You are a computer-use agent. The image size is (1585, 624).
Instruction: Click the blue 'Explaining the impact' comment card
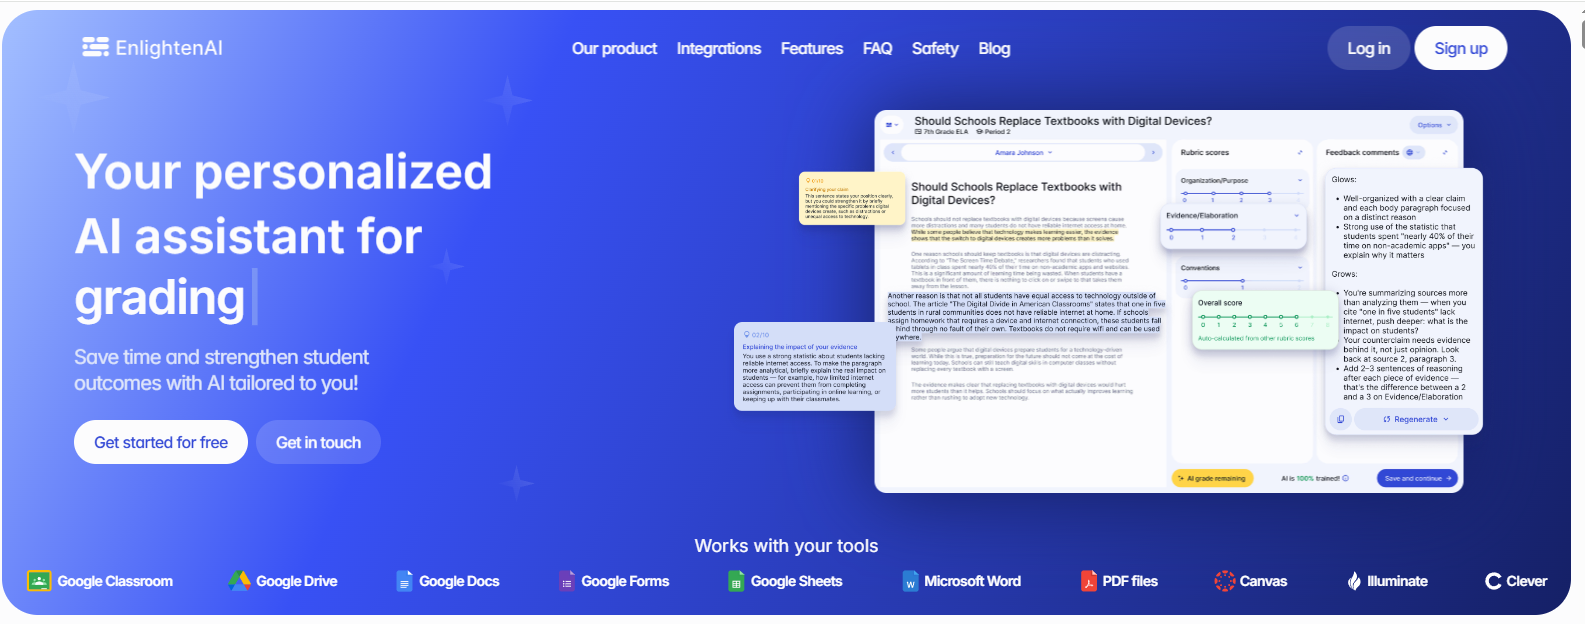814,366
